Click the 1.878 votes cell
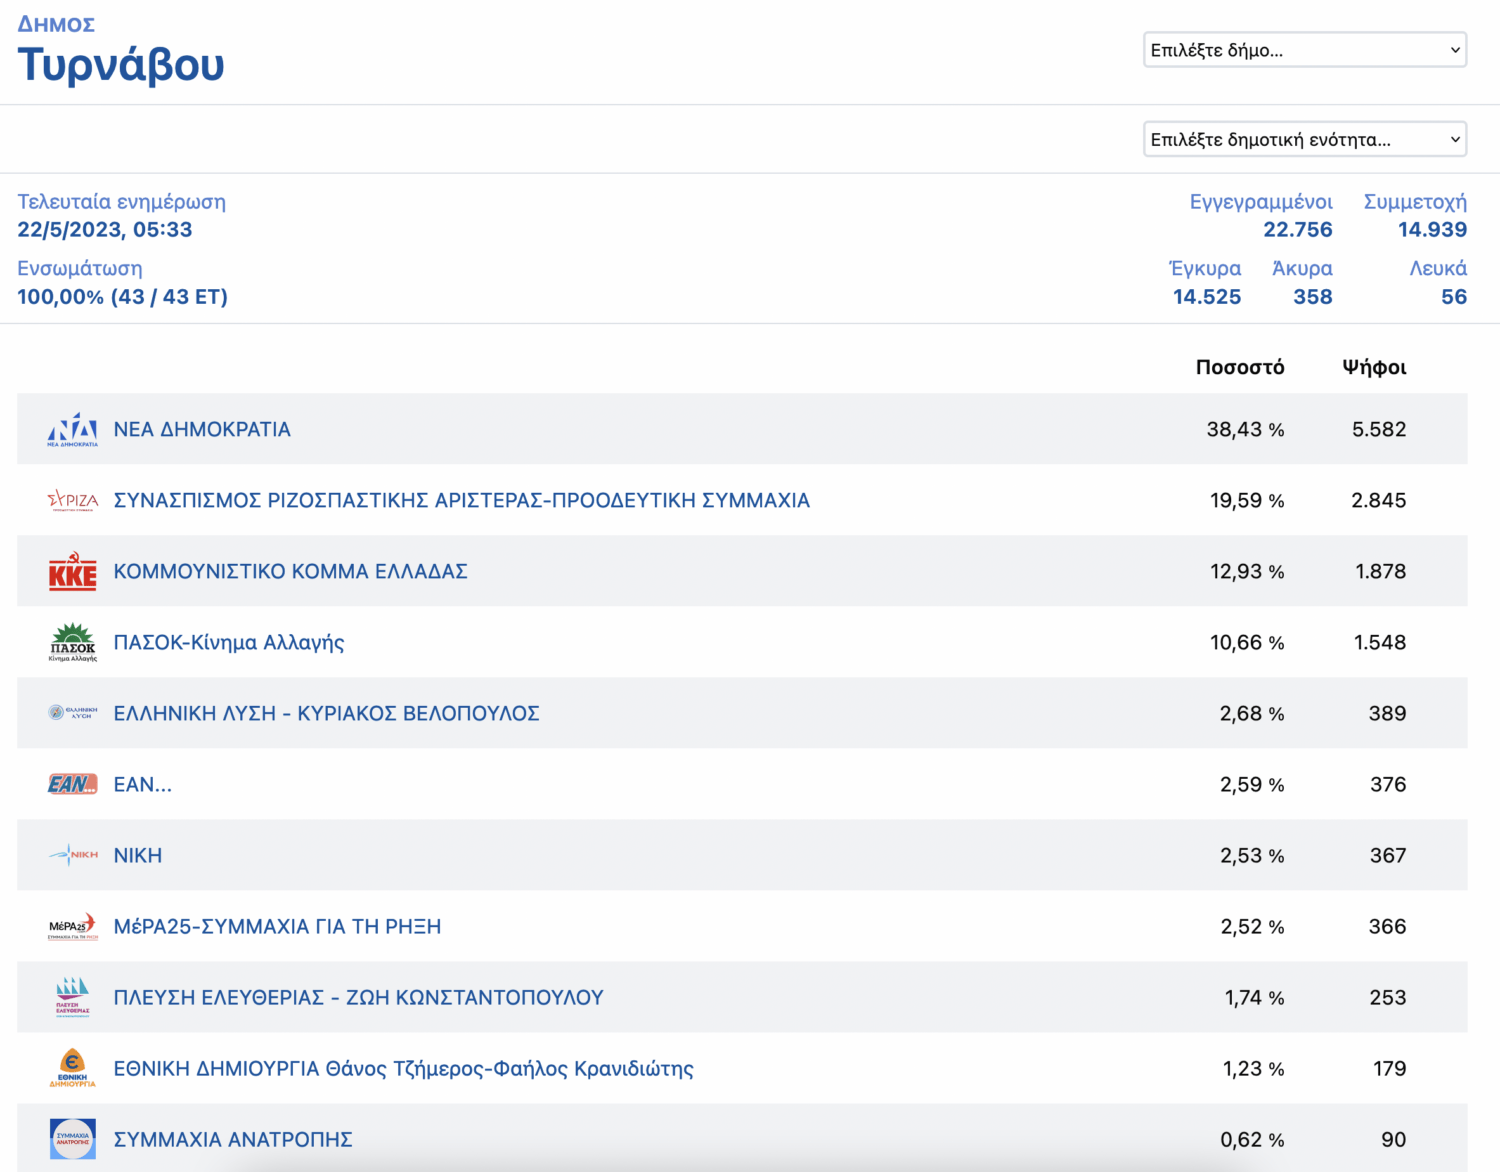The height and width of the screenshot is (1172, 1500). click(1380, 571)
